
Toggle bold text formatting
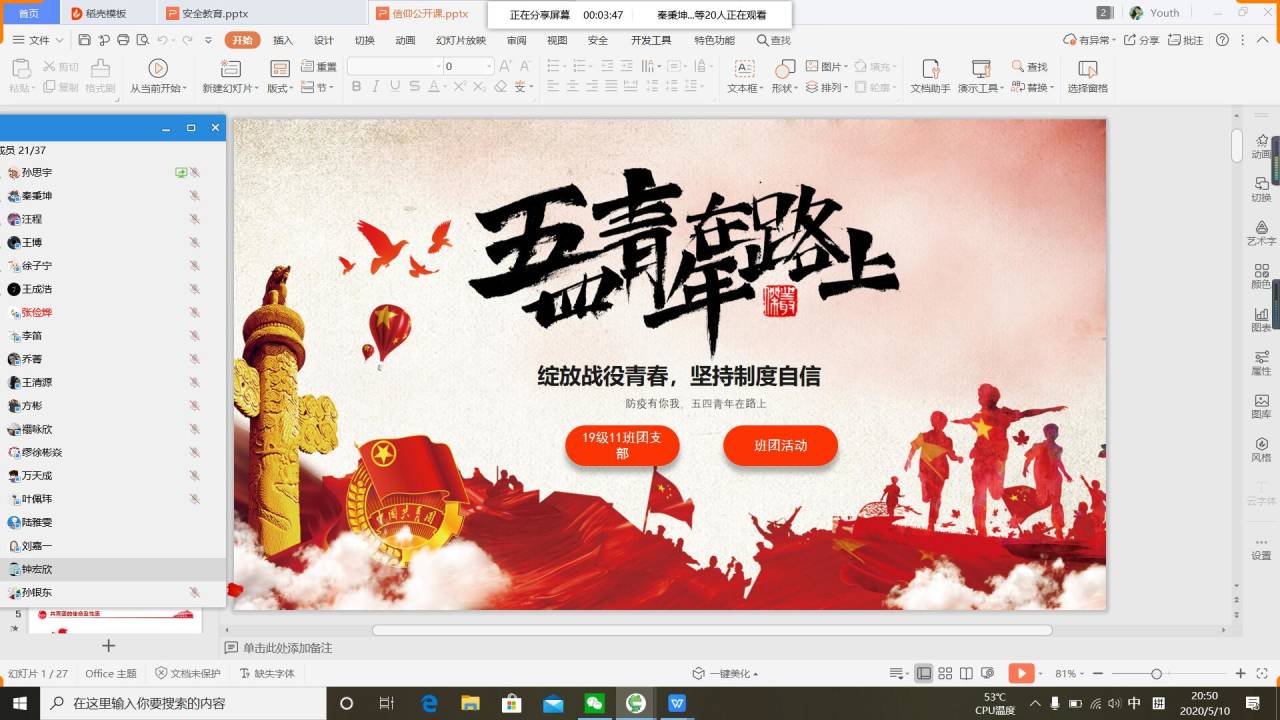pyautogui.click(x=356, y=87)
